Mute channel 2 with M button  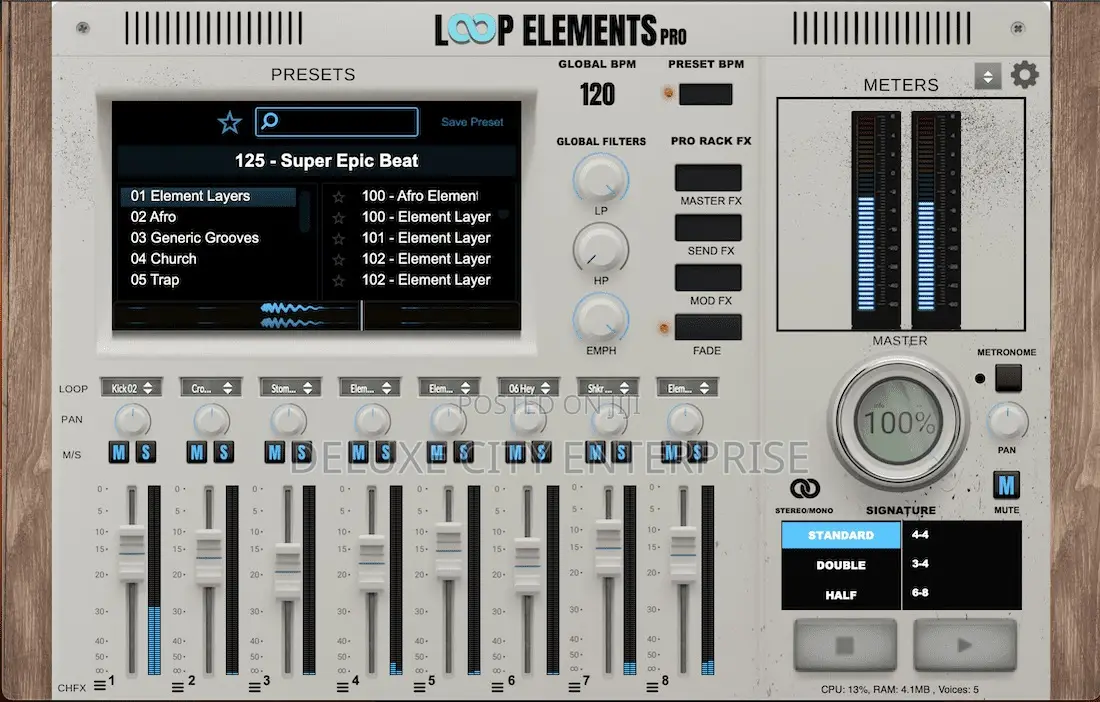click(x=197, y=452)
